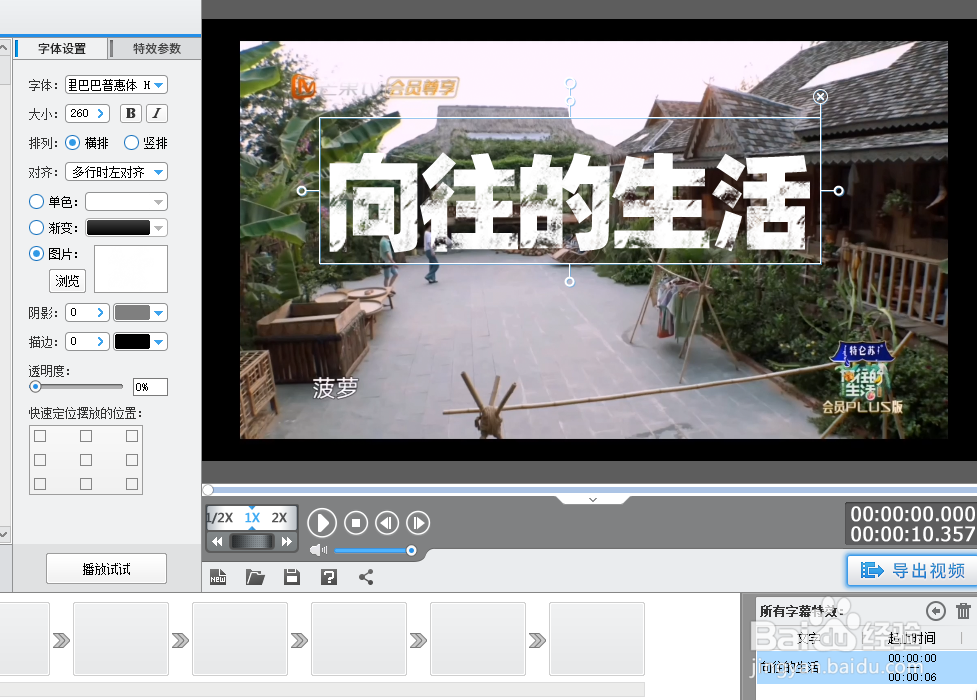Select the 向往的生活 subtitle row

(867, 668)
